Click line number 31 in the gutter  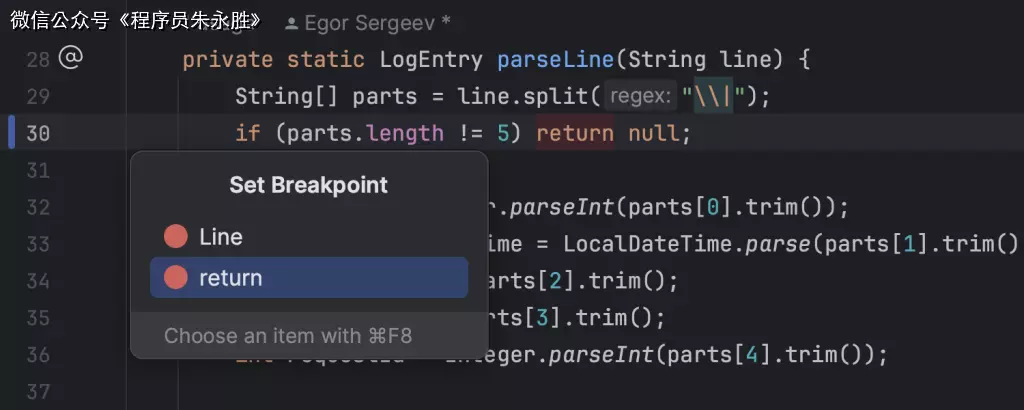coord(38,170)
